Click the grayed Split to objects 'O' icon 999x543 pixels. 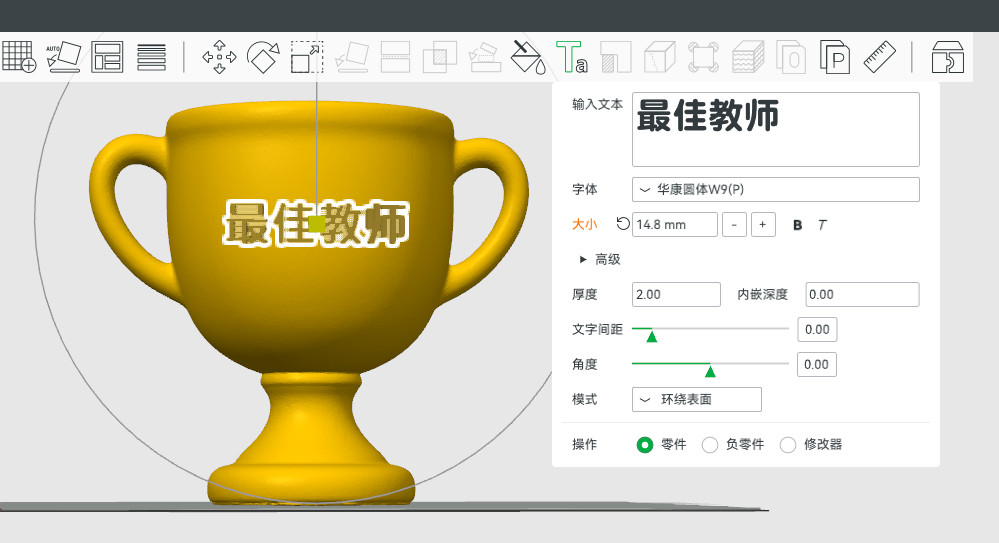click(791, 57)
